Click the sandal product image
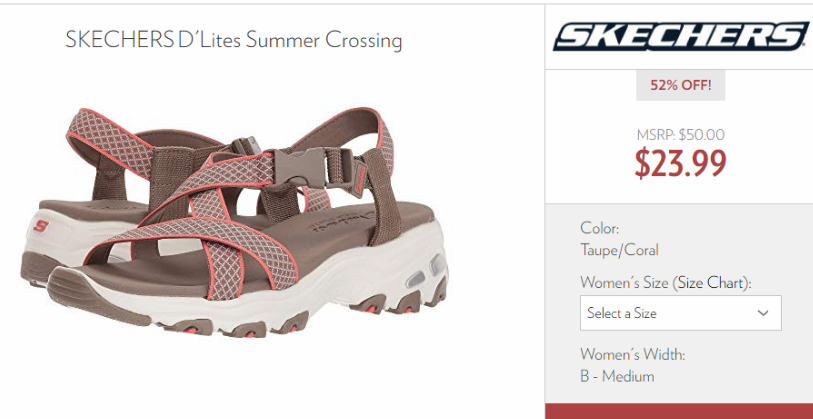813x419 pixels. tap(234, 220)
